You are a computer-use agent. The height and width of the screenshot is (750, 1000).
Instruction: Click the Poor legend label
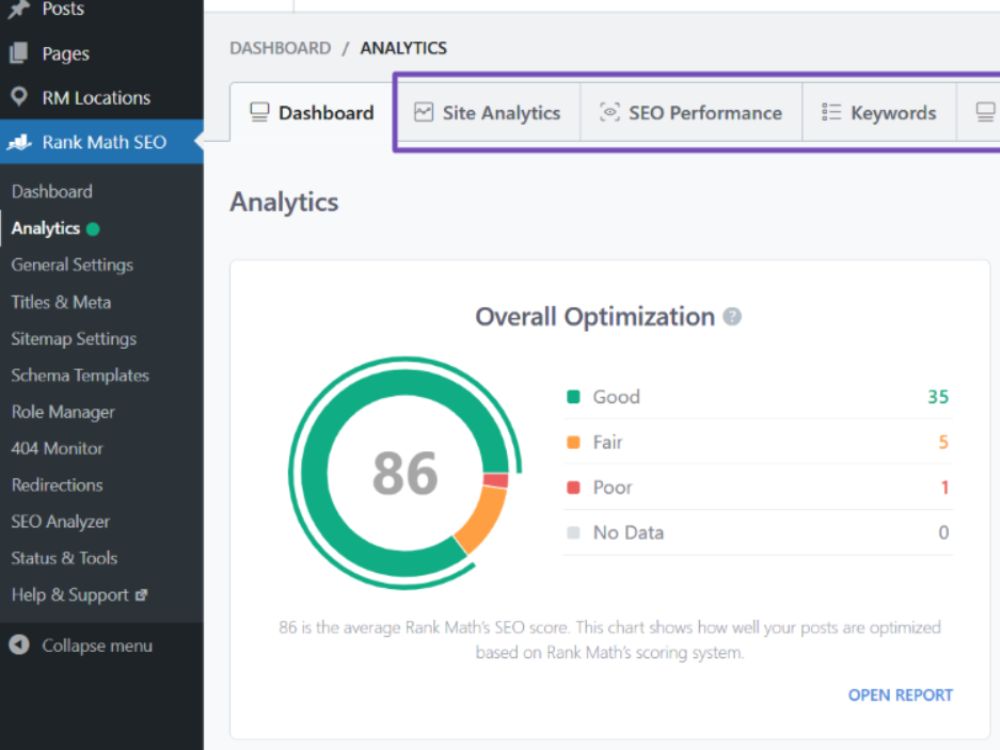612,487
